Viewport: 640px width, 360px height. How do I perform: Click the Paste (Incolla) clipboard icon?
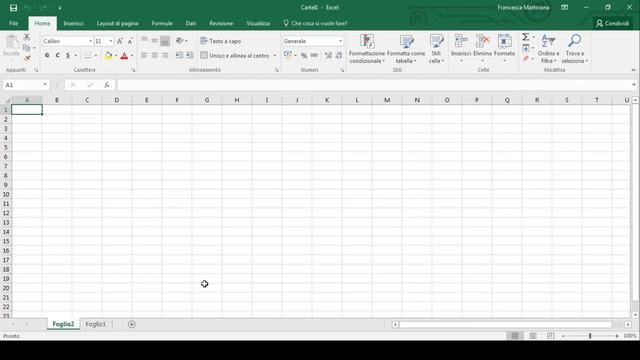click(12, 42)
